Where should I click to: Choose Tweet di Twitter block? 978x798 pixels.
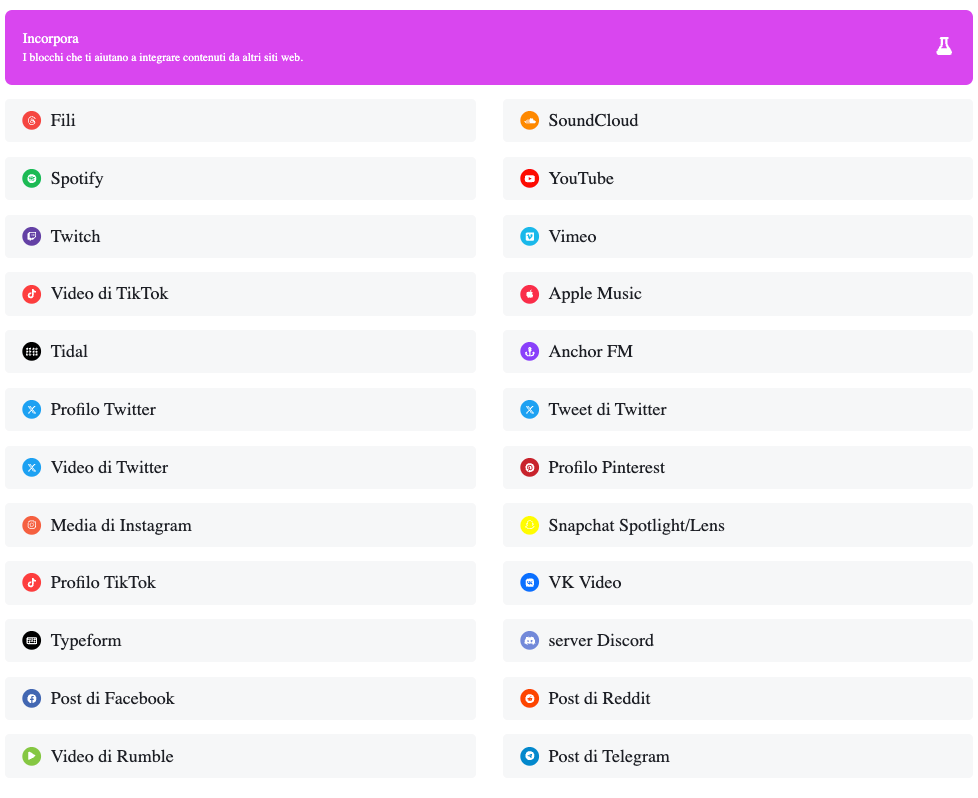point(737,410)
